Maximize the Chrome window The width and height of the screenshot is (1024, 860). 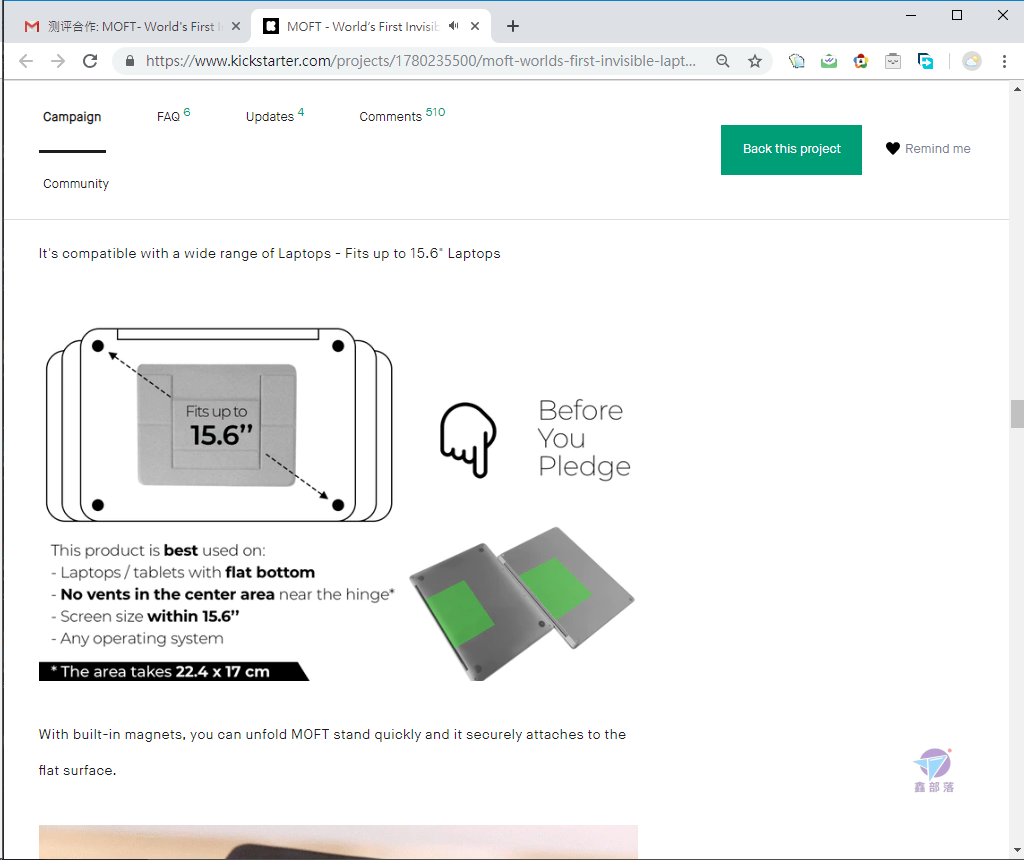[957, 15]
